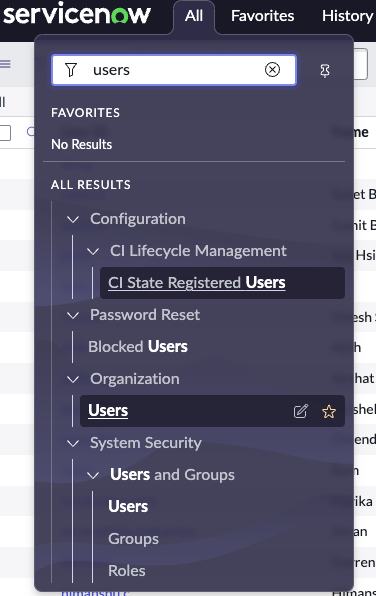Pin the All menu panel
The height and width of the screenshot is (596, 376).
pyautogui.click(x=325, y=71)
